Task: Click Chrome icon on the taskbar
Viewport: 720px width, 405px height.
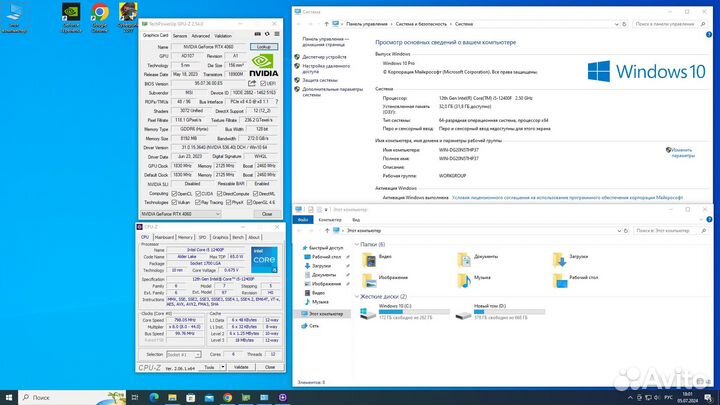Action: point(227,397)
